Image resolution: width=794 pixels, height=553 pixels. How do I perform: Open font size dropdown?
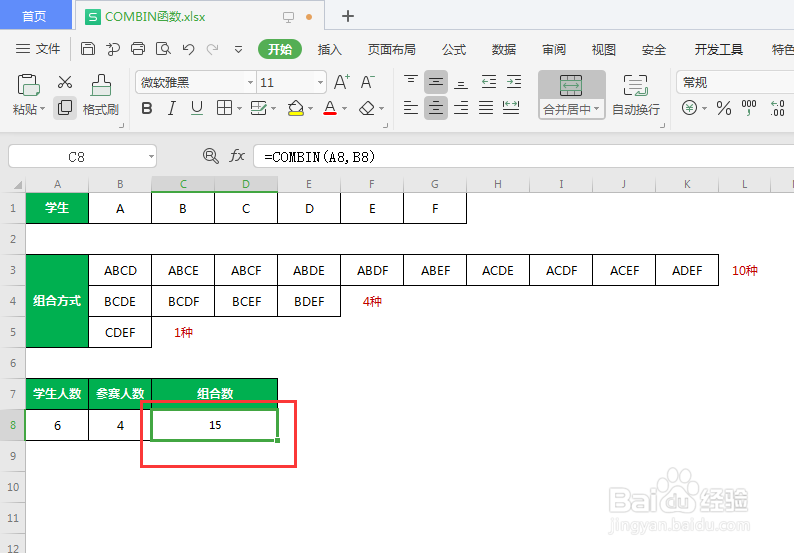[x=320, y=82]
